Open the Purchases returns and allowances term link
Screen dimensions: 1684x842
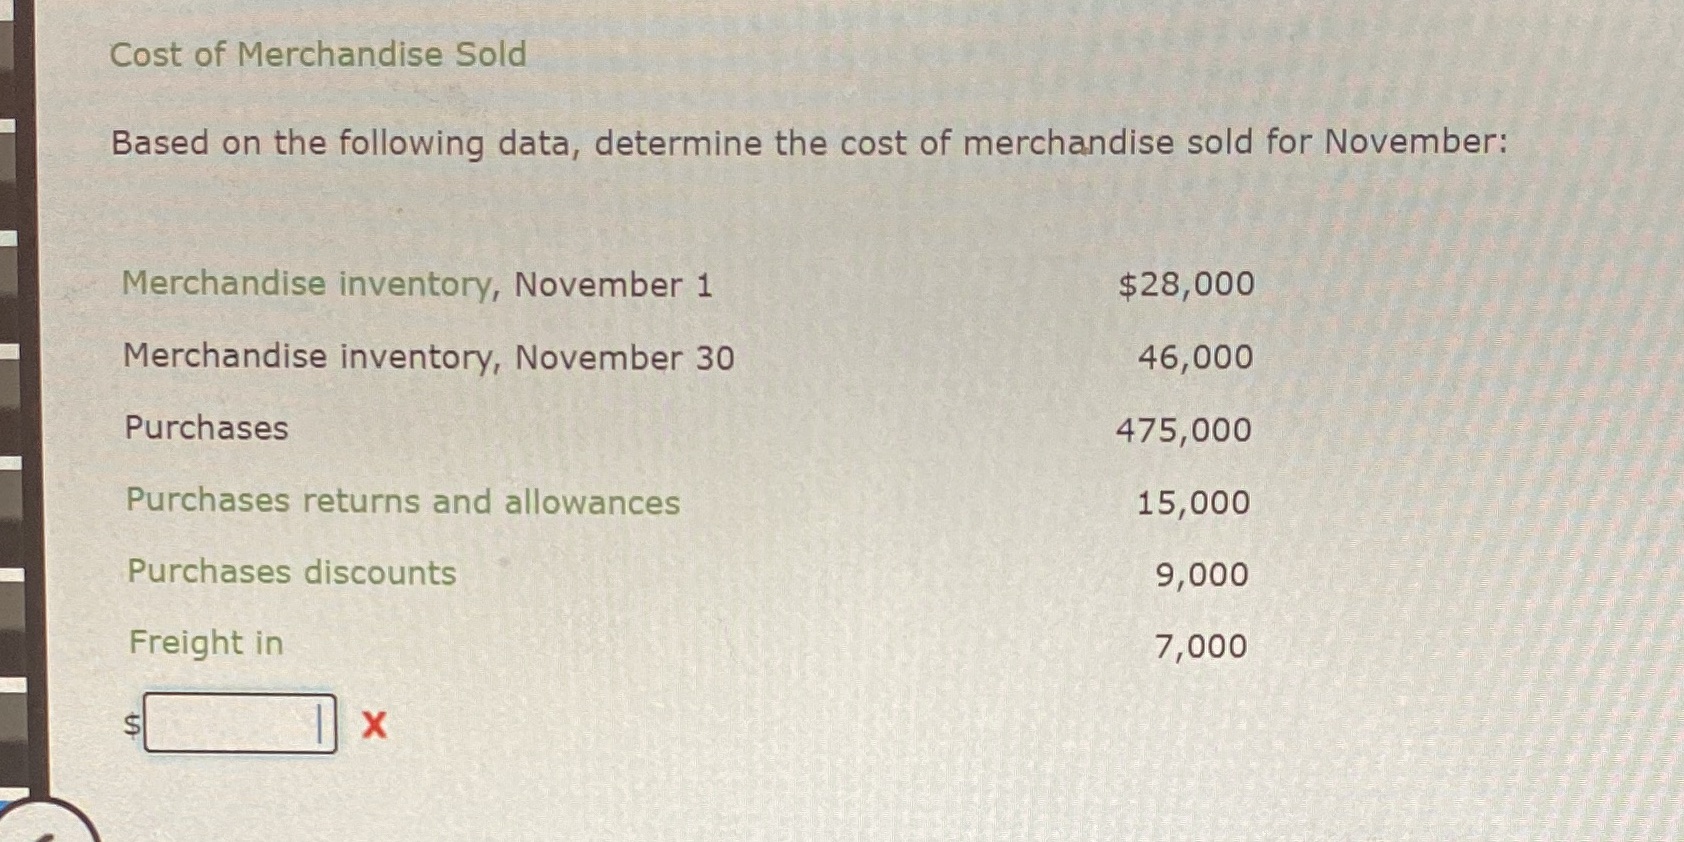[403, 501]
